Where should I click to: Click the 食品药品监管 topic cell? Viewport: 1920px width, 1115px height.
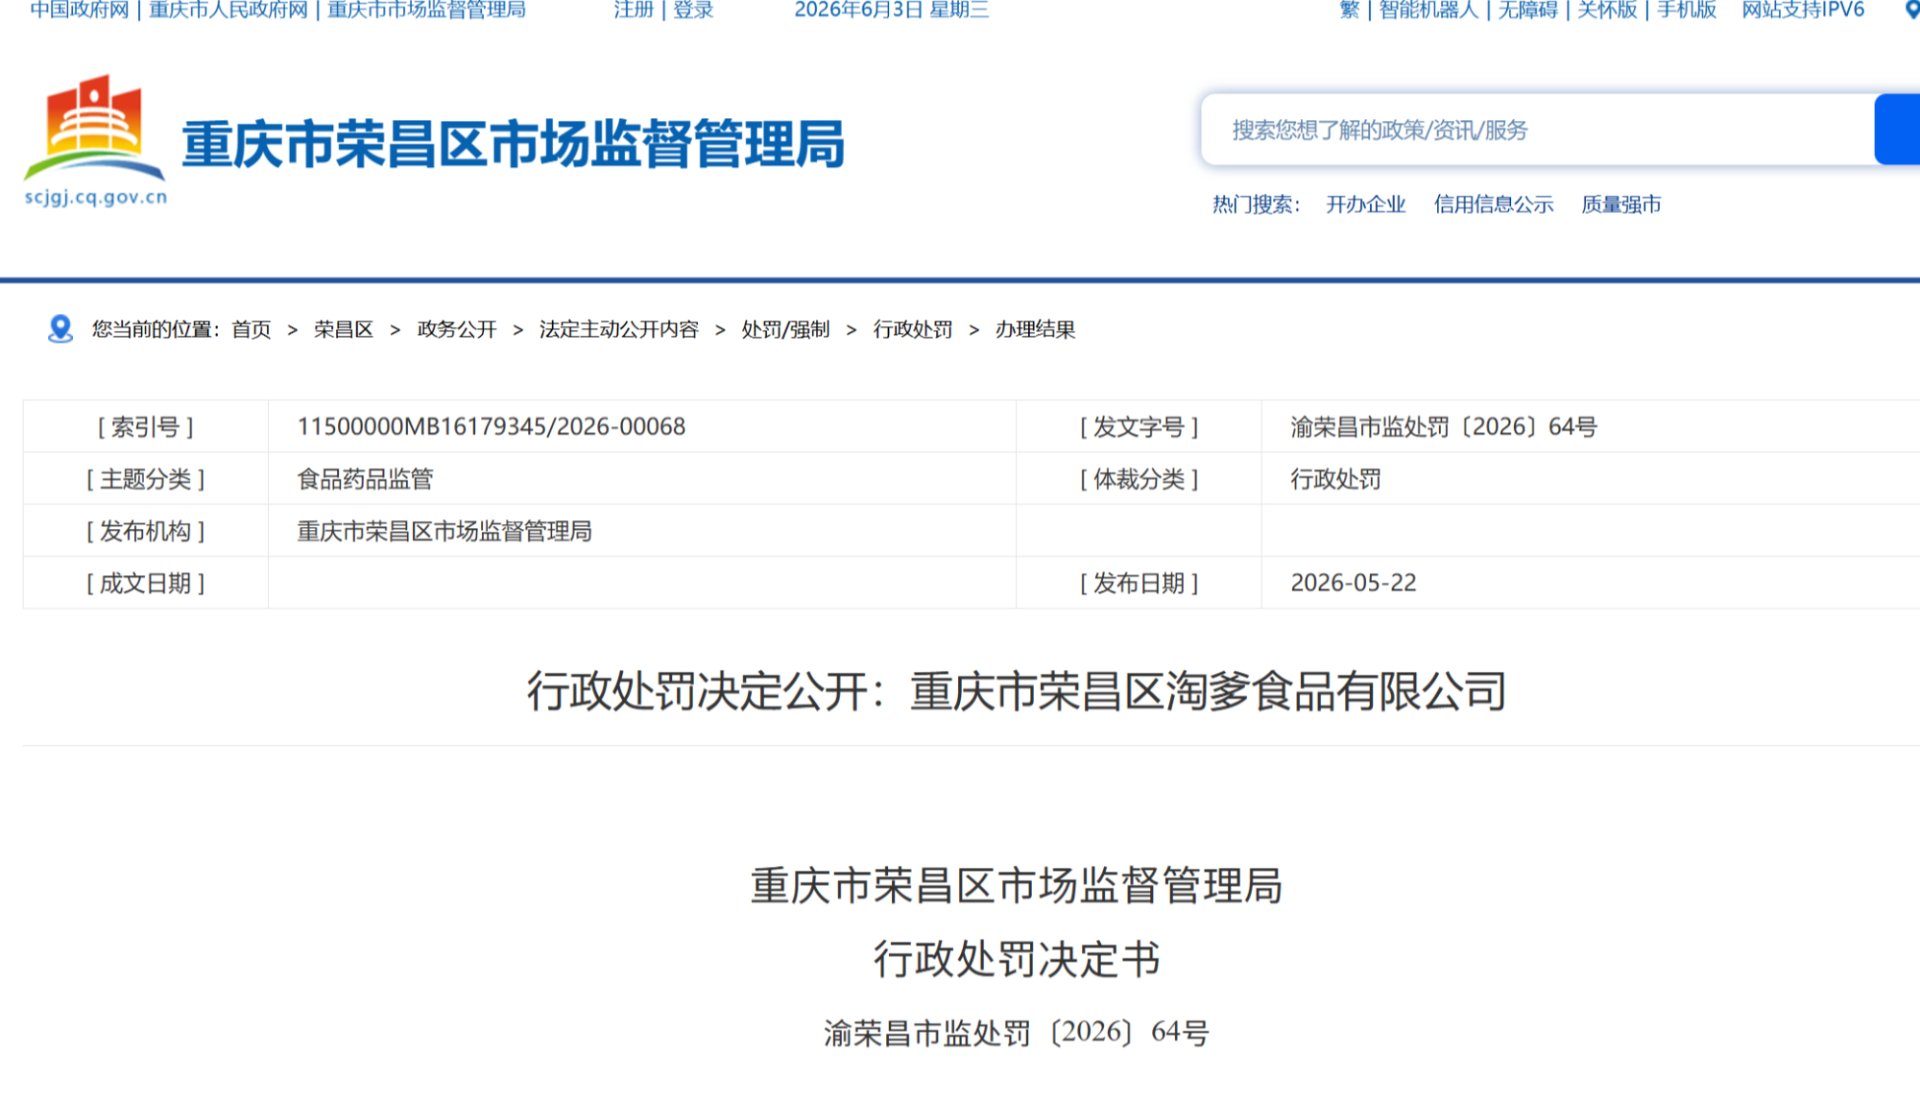click(365, 479)
